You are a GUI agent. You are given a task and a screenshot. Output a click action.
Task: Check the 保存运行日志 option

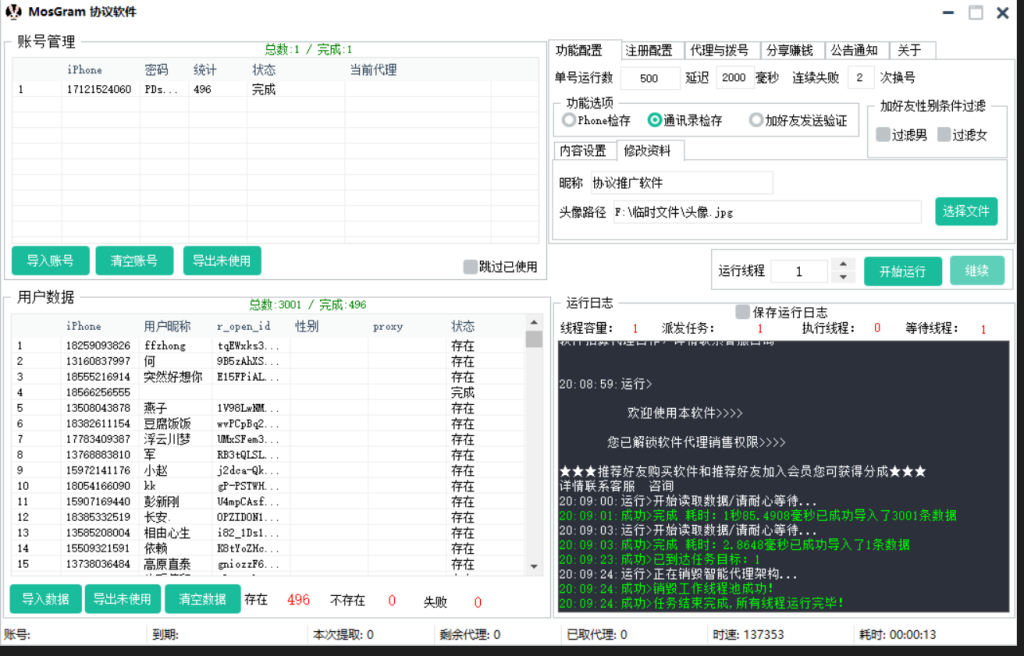(x=742, y=312)
